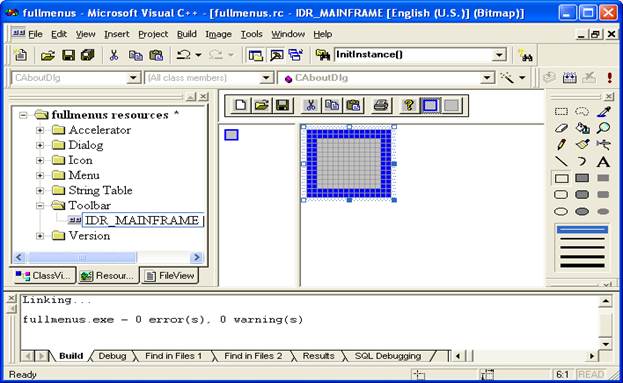The height and width of the screenshot is (383, 623).
Task: Open the All class members dropdown
Action: pos(266,77)
